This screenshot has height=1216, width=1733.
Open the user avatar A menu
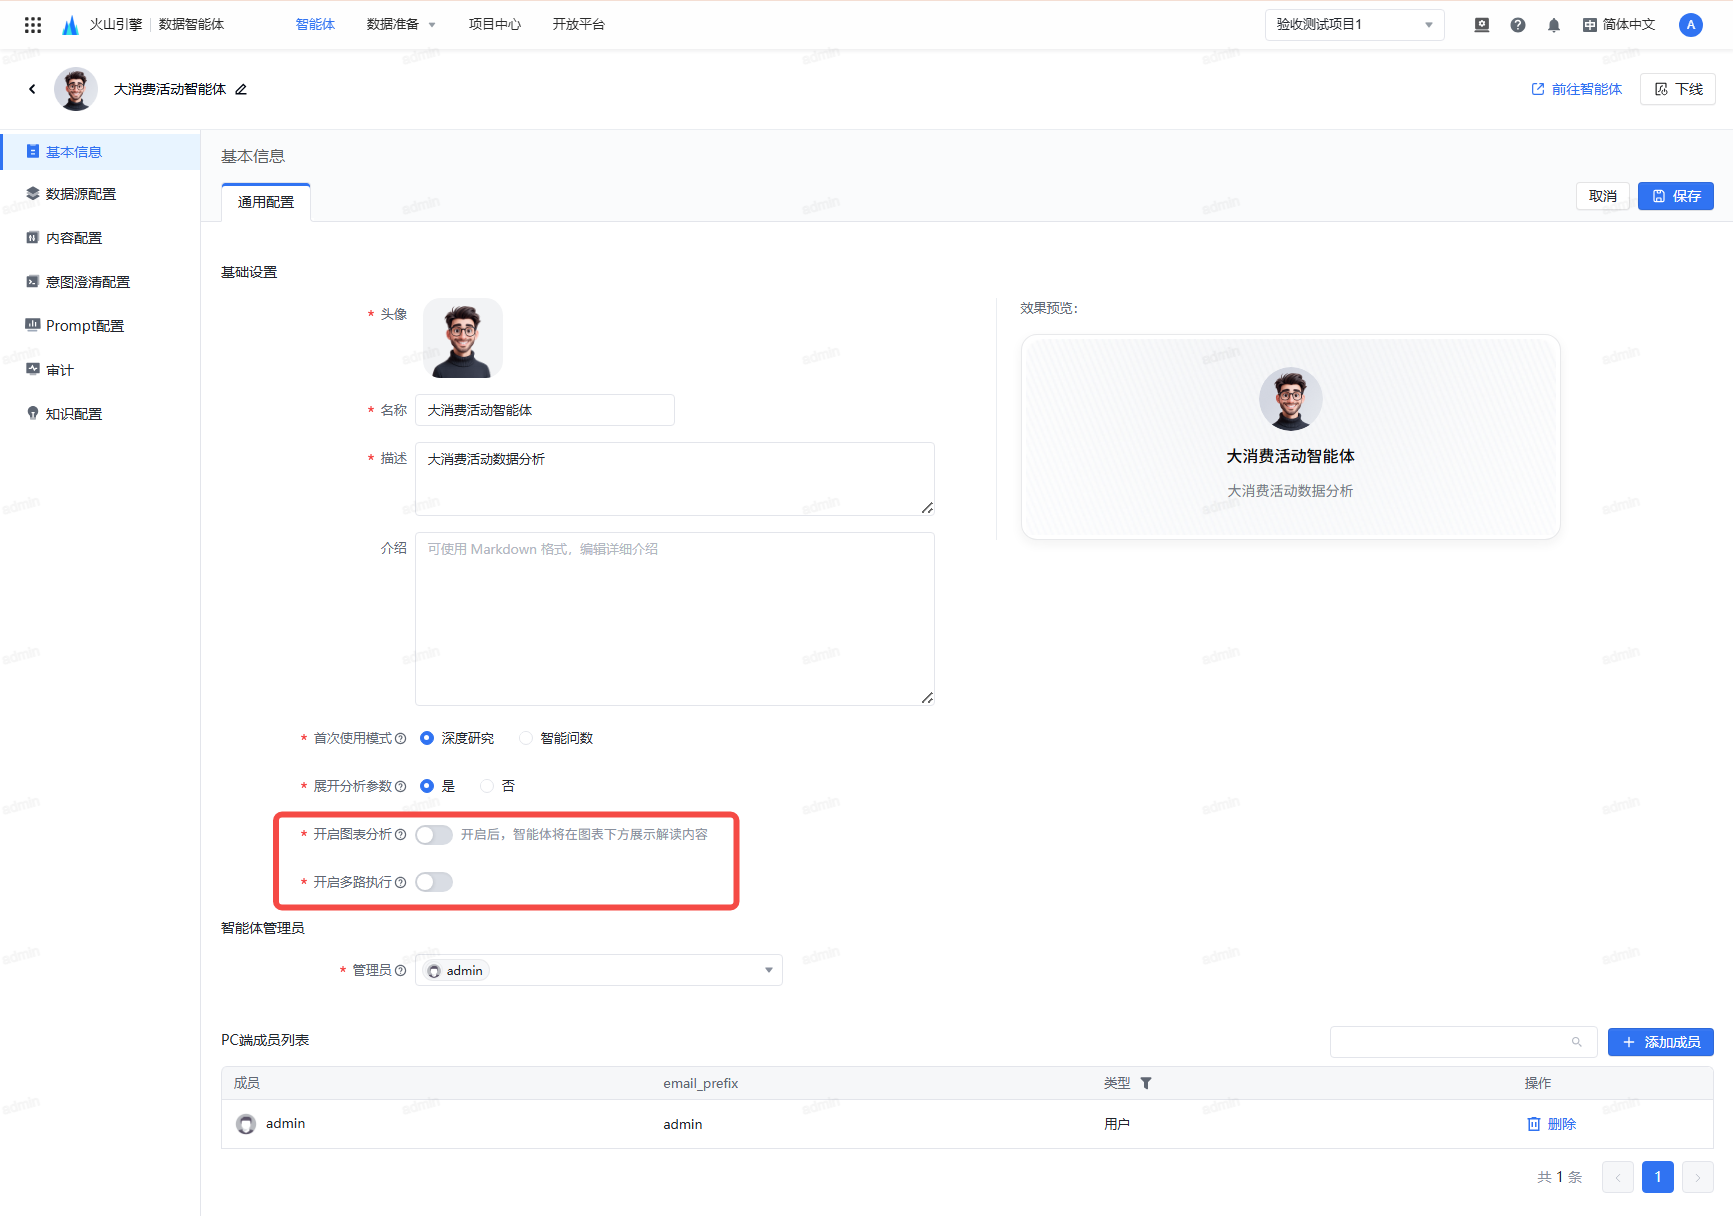click(x=1691, y=25)
